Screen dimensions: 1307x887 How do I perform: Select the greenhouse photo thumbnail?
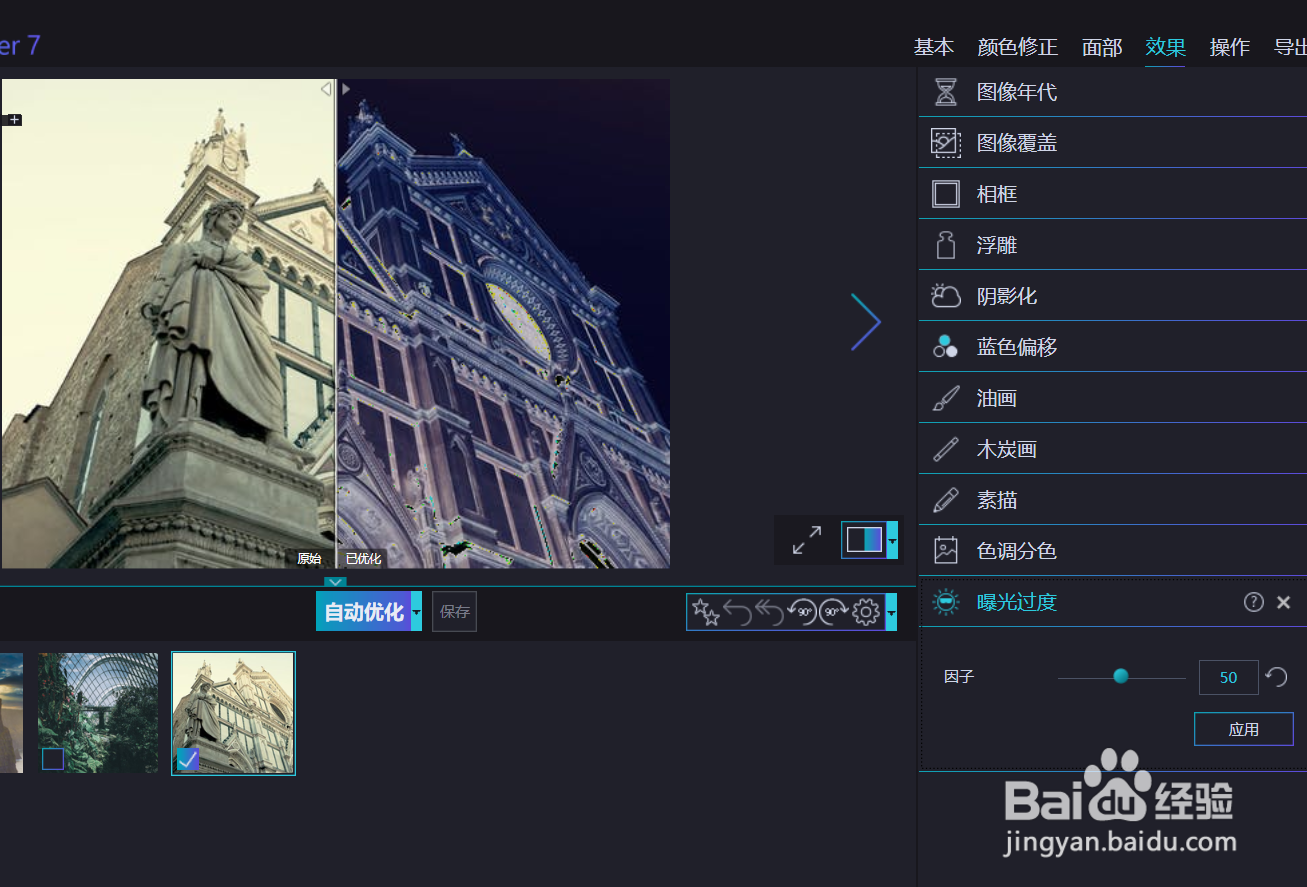(x=98, y=713)
